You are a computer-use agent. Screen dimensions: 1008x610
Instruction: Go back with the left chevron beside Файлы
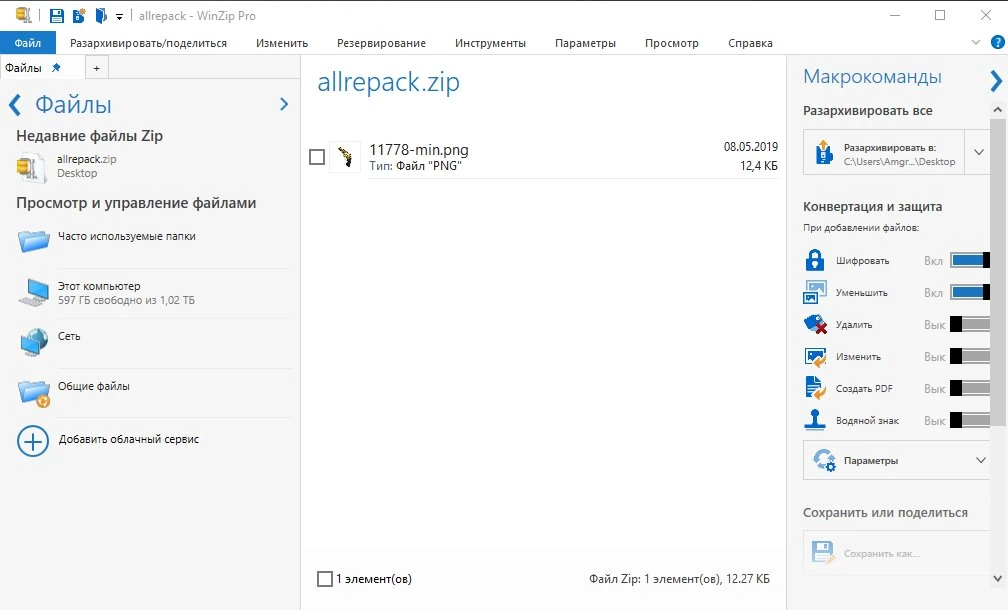[15, 104]
